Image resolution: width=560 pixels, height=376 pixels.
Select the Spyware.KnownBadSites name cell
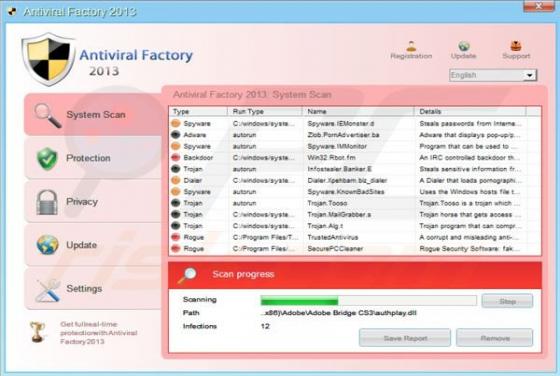coord(346,192)
